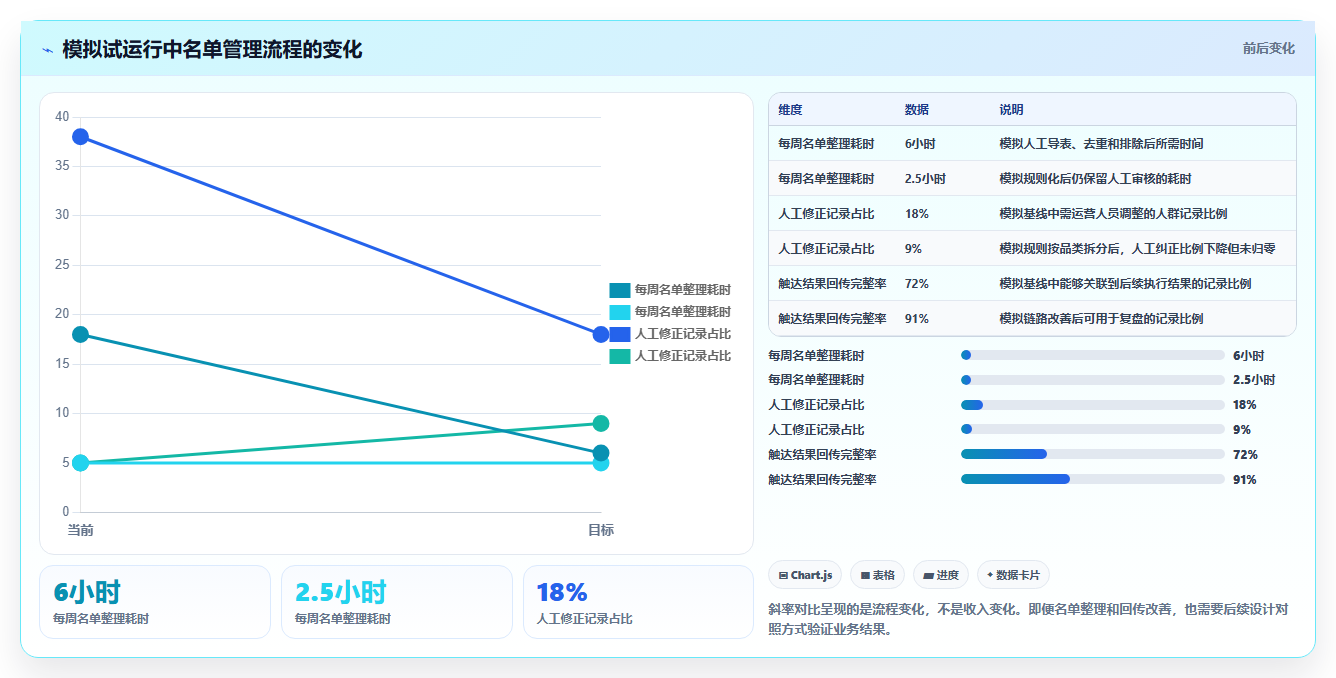Click the progress bar labeled 2.5小时
The width and height of the screenshot is (1336, 678).
click(1092, 380)
